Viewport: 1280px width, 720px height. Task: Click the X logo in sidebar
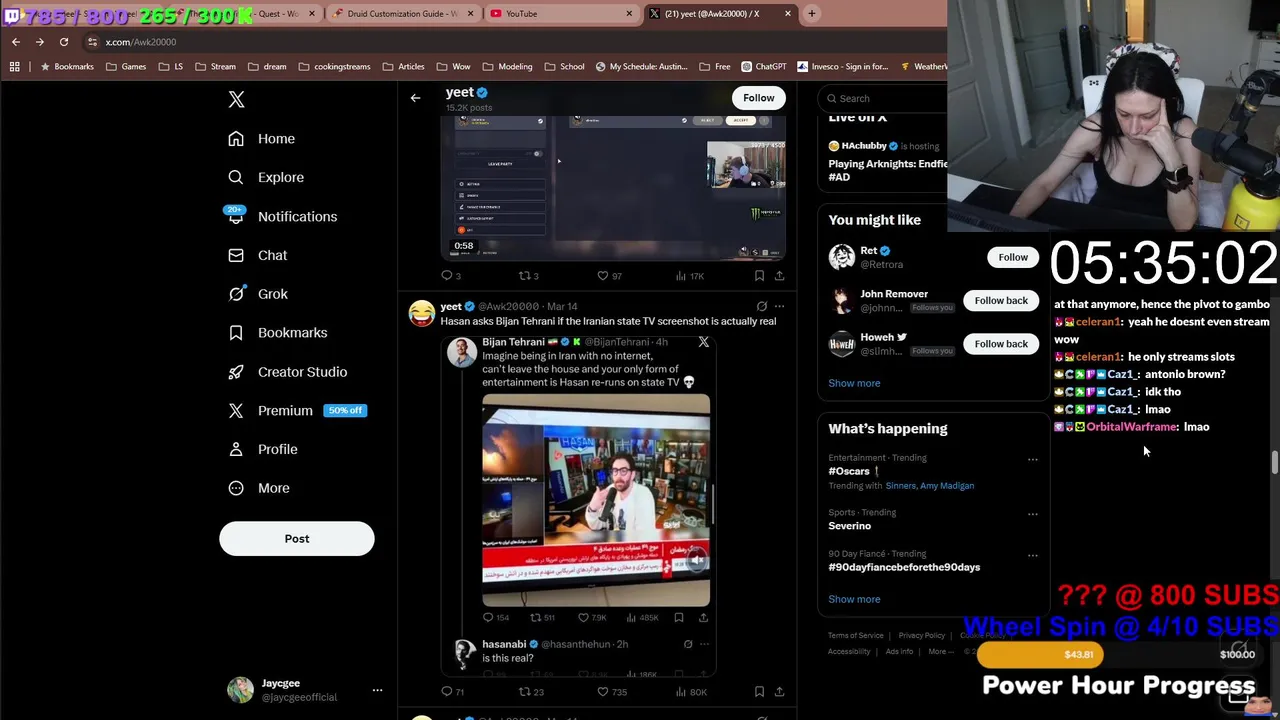[x=236, y=99]
